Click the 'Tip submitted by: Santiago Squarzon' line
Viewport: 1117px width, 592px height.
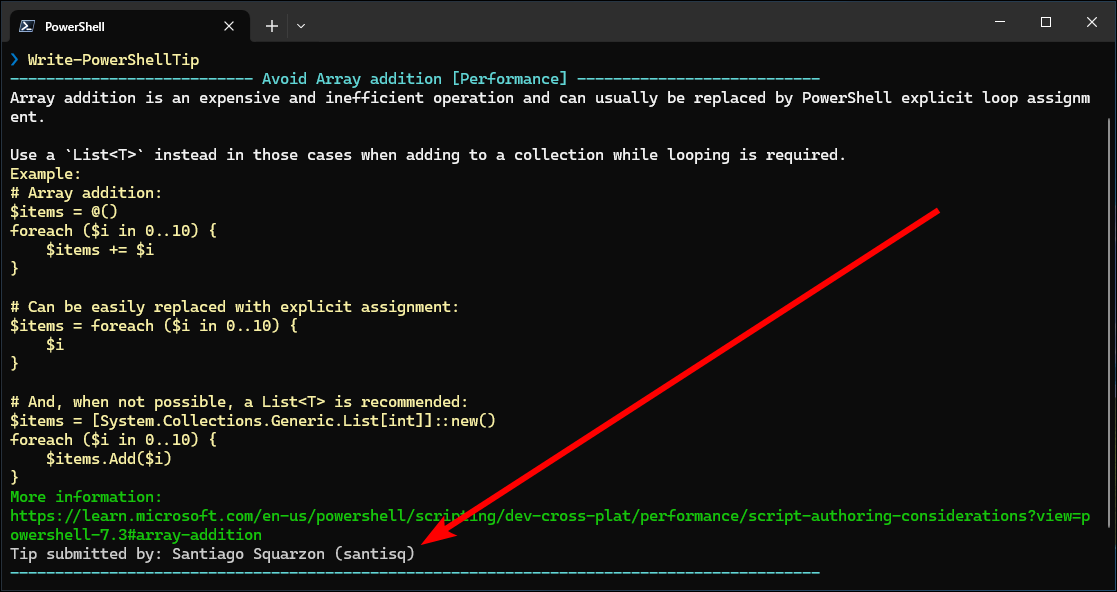211,553
